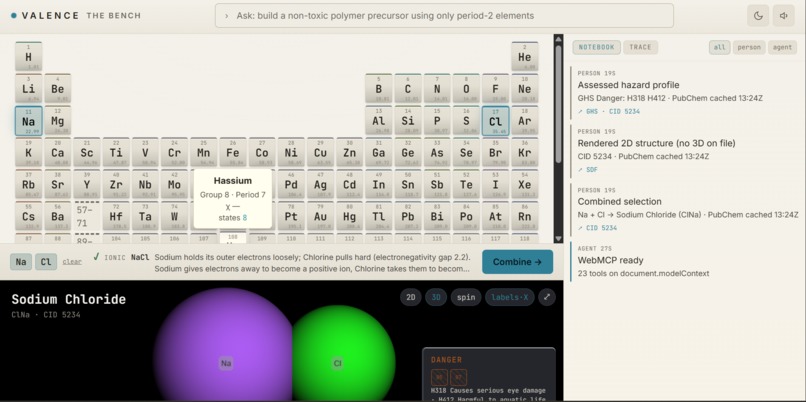Click the DANGER hazard card
This screenshot has width=806, height=402.
(489, 375)
